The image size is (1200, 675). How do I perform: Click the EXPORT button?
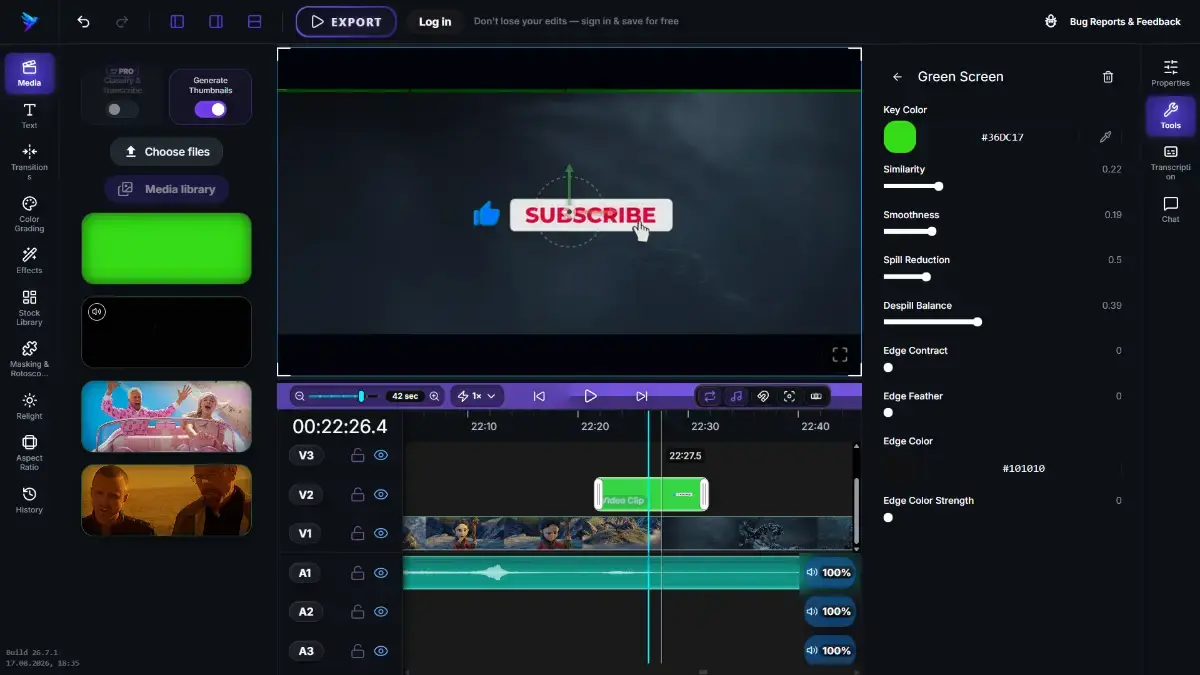(346, 22)
